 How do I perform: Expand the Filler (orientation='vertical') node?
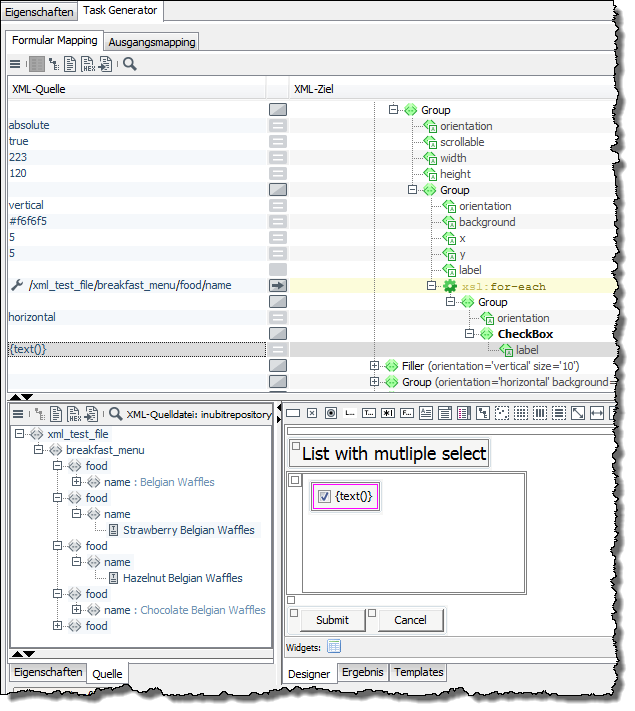tap(374, 365)
